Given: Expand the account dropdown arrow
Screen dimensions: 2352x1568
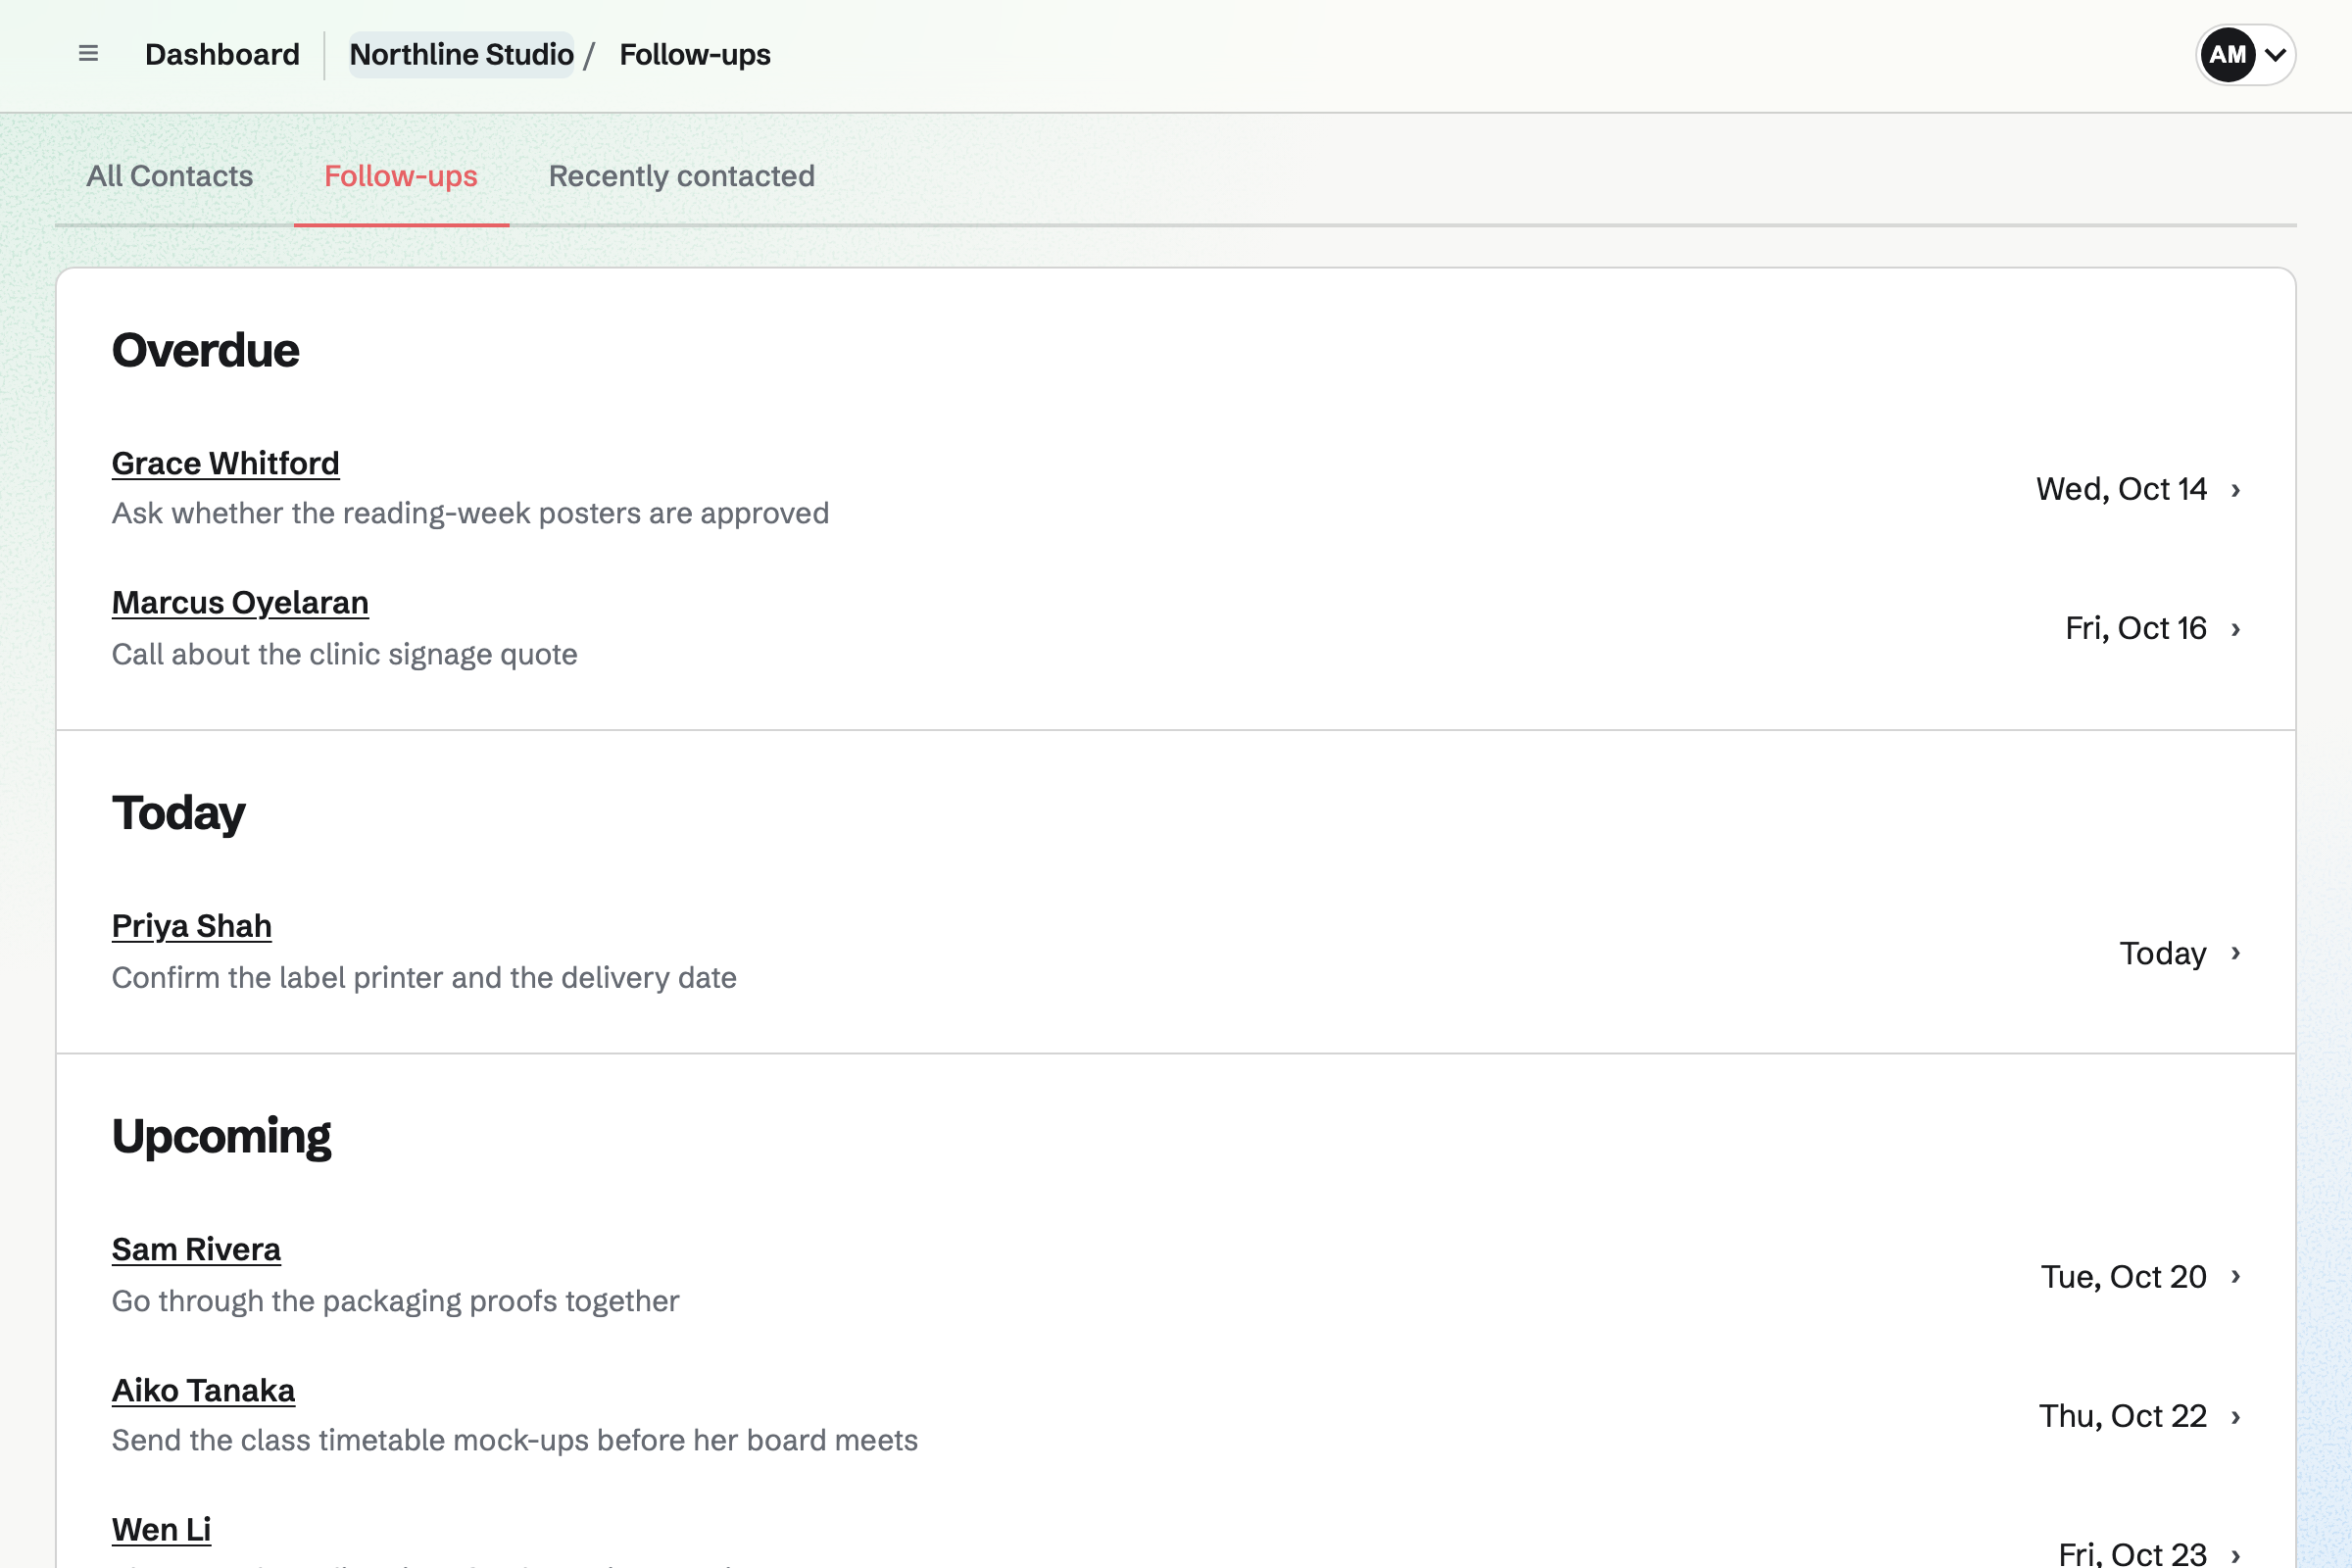Looking at the screenshot, I should click(2275, 55).
